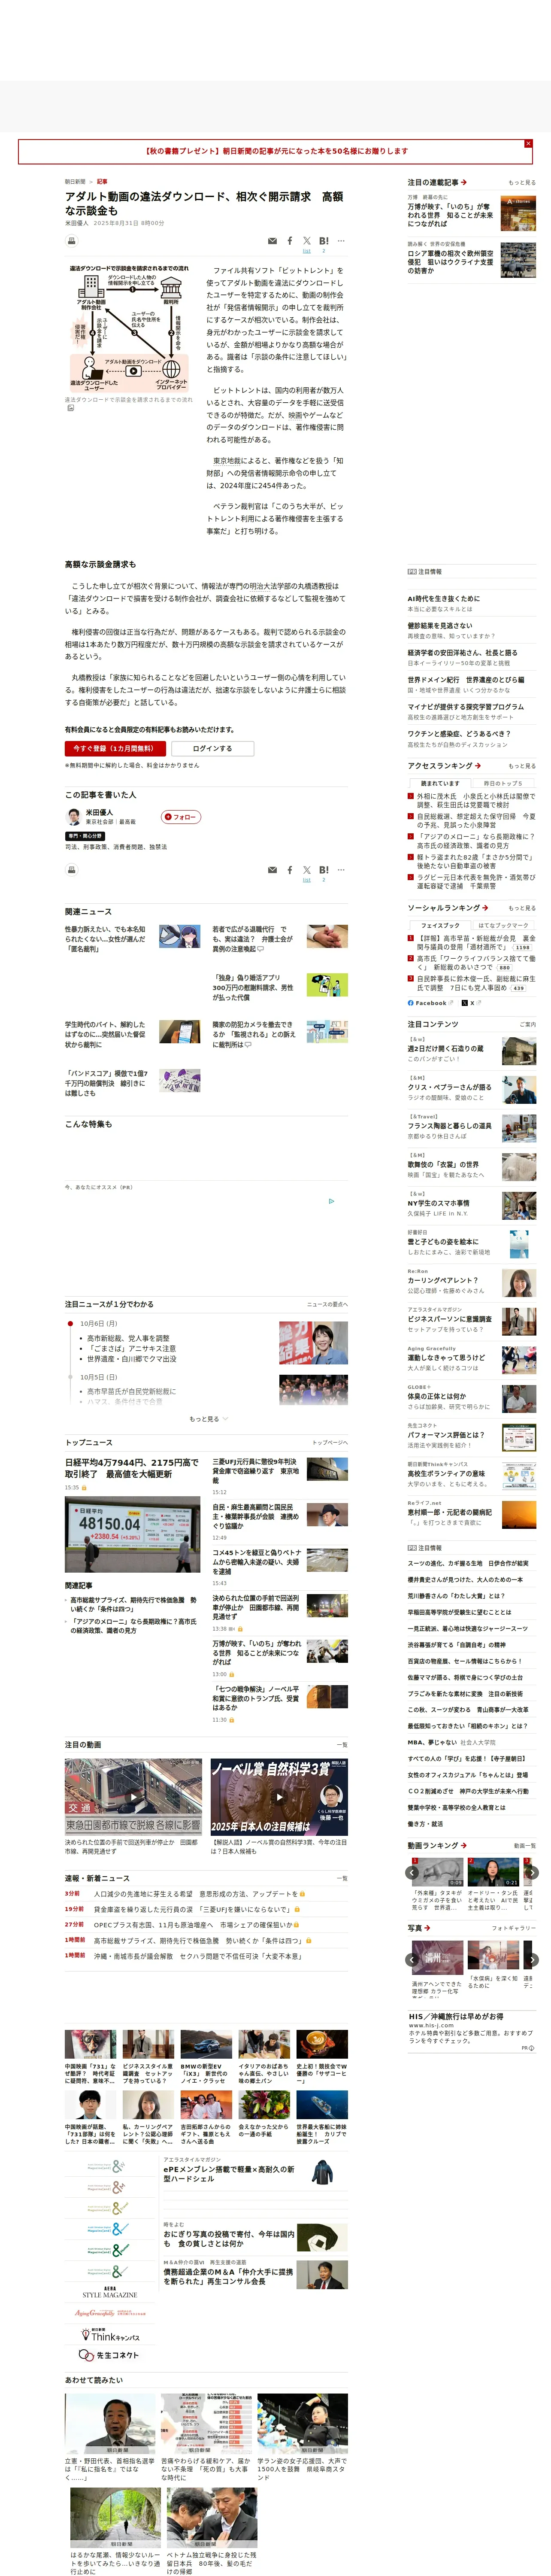
Task: Share on X from the bottom share bar
Action: tap(307, 870)
